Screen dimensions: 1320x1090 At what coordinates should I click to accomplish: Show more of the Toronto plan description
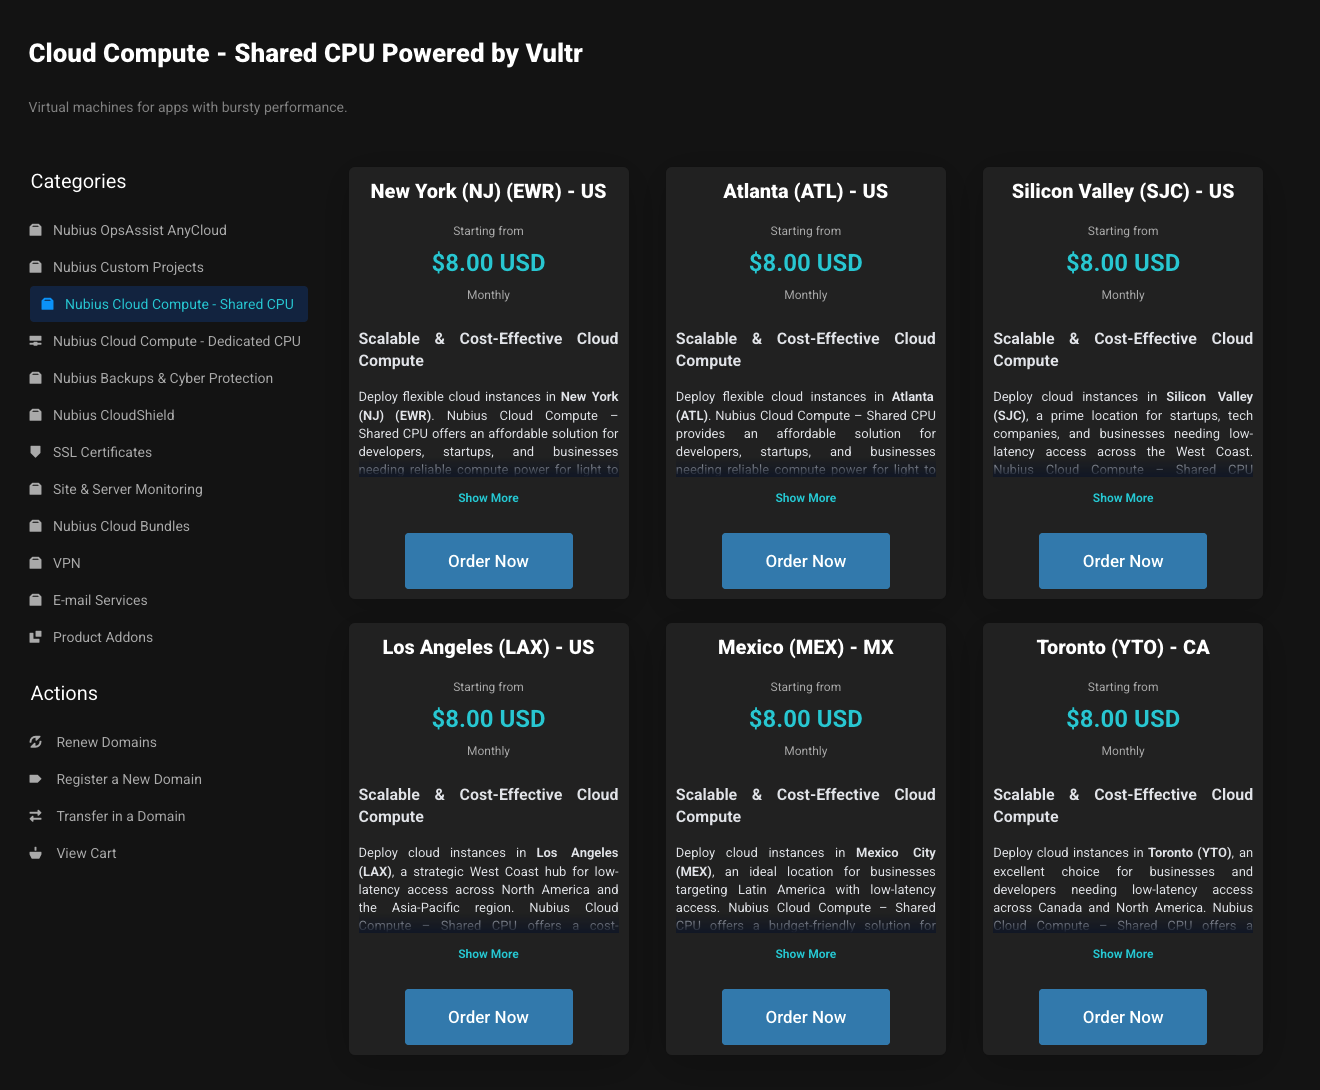[x=1122, y=954]
